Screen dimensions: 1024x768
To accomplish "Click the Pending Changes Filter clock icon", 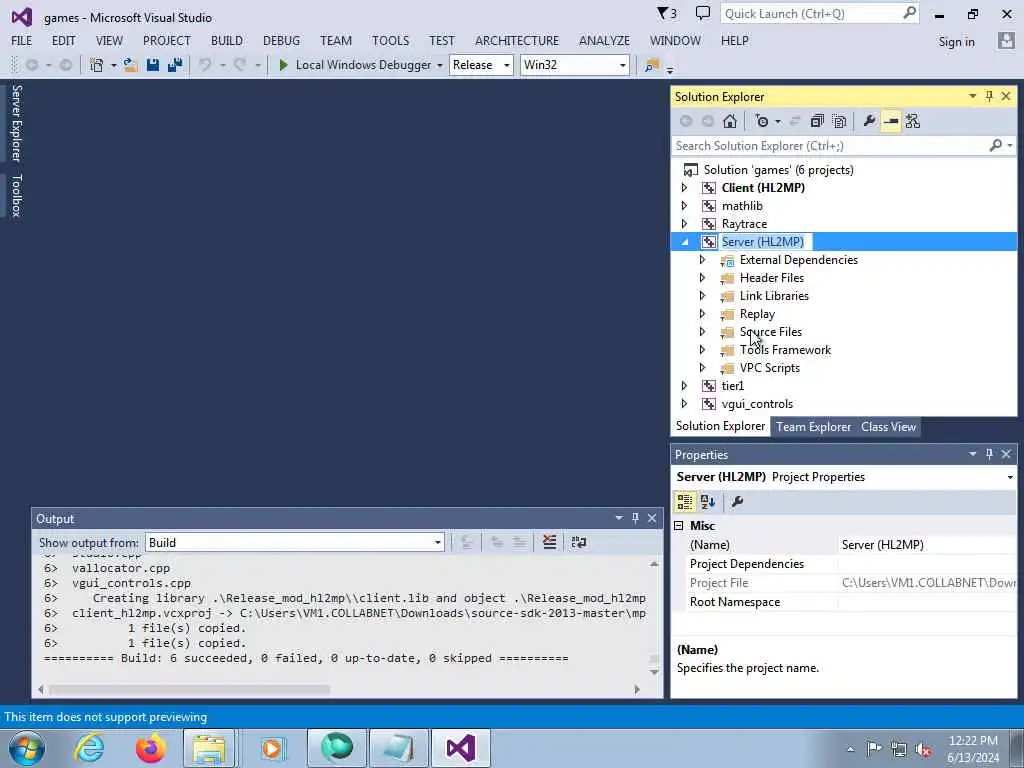I will click(761, 121).
